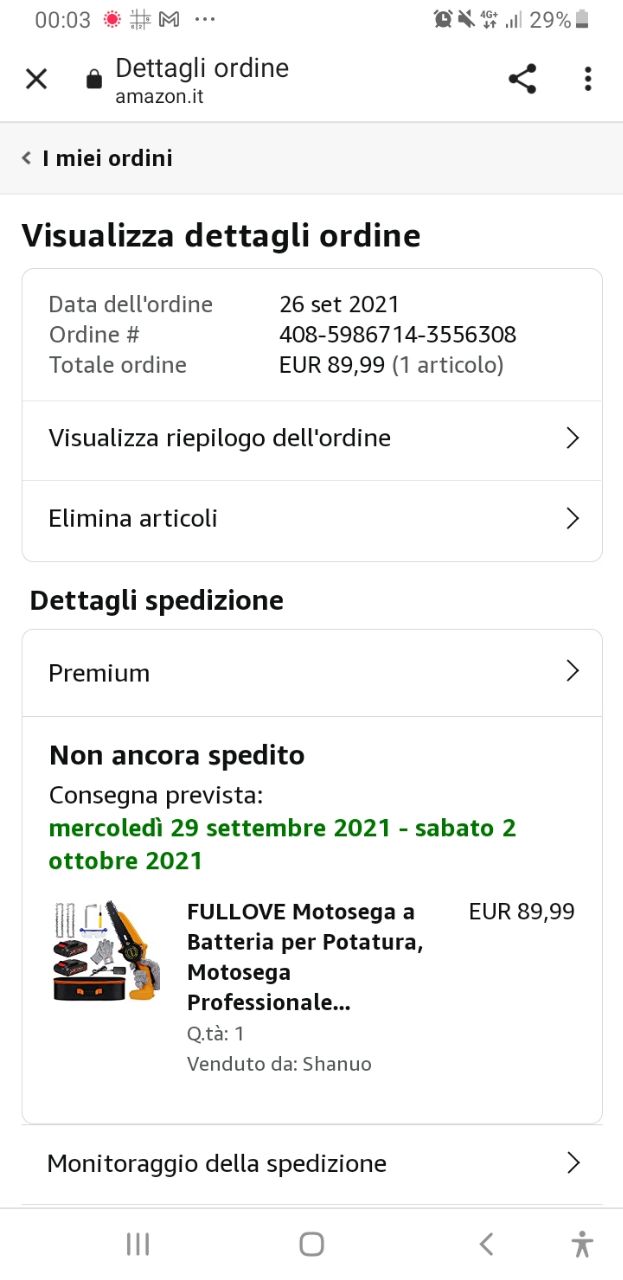Tap the chainsaw product thumbnail
The height and width of the screenshot is (1280, 623).
pyautogui.click(x=107, y=950)
